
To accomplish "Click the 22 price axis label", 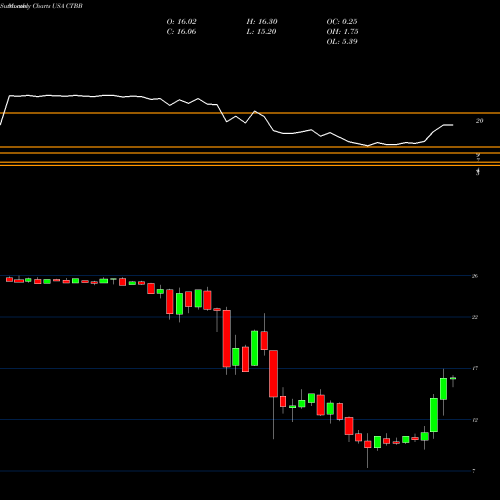I will tap(475, 317).
